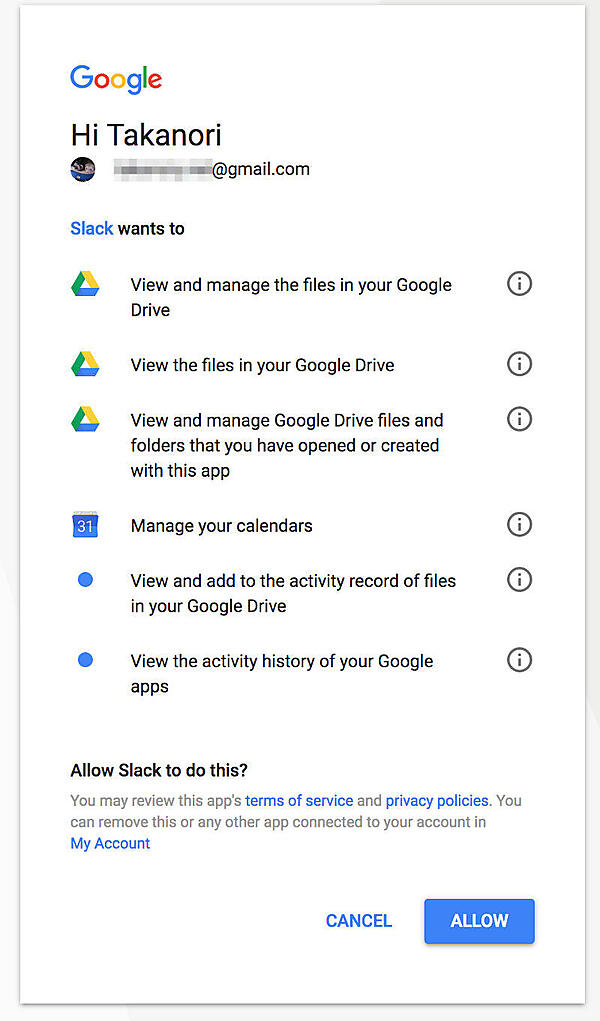Click the Drive icon beside view files permission
Image resolution: width=600 pixels, height=1021 pixels.
tap(85, 363)
